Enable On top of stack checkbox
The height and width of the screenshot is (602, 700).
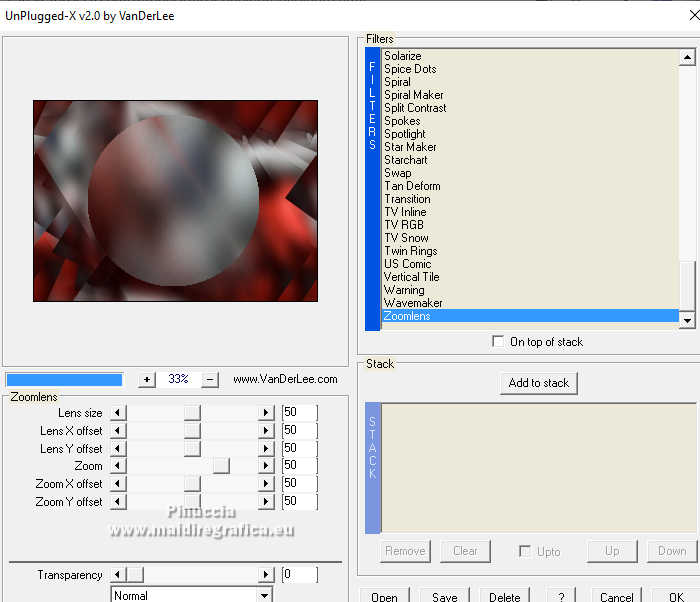pyautogui.click(x=498, y=341)
